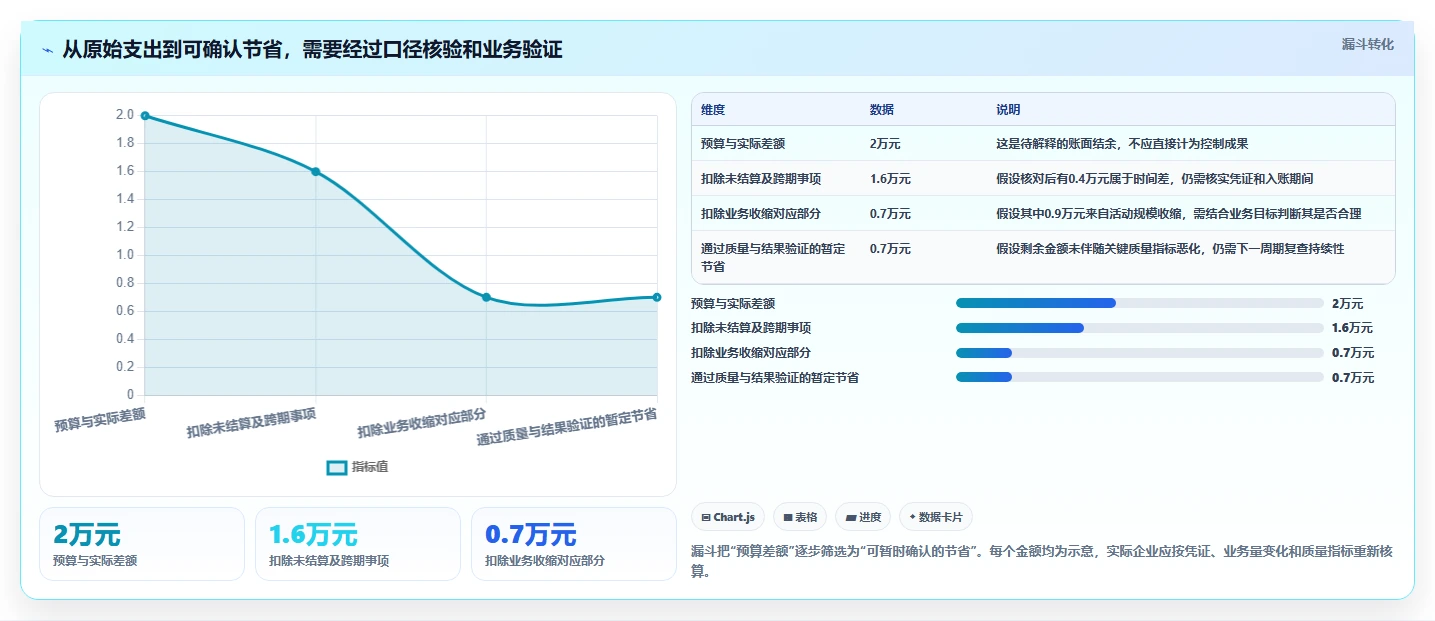Click the 数据卡片 tag
Image resolution: width=1435 pixels, height=621 pixels.
(x=935, y=517)
